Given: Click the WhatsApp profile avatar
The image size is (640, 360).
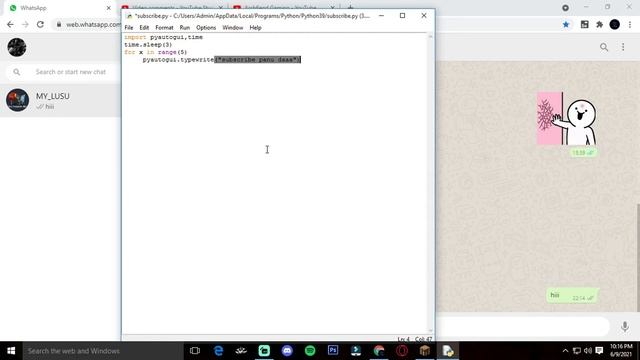Looking at the screenshot, I should pos(17,47).
